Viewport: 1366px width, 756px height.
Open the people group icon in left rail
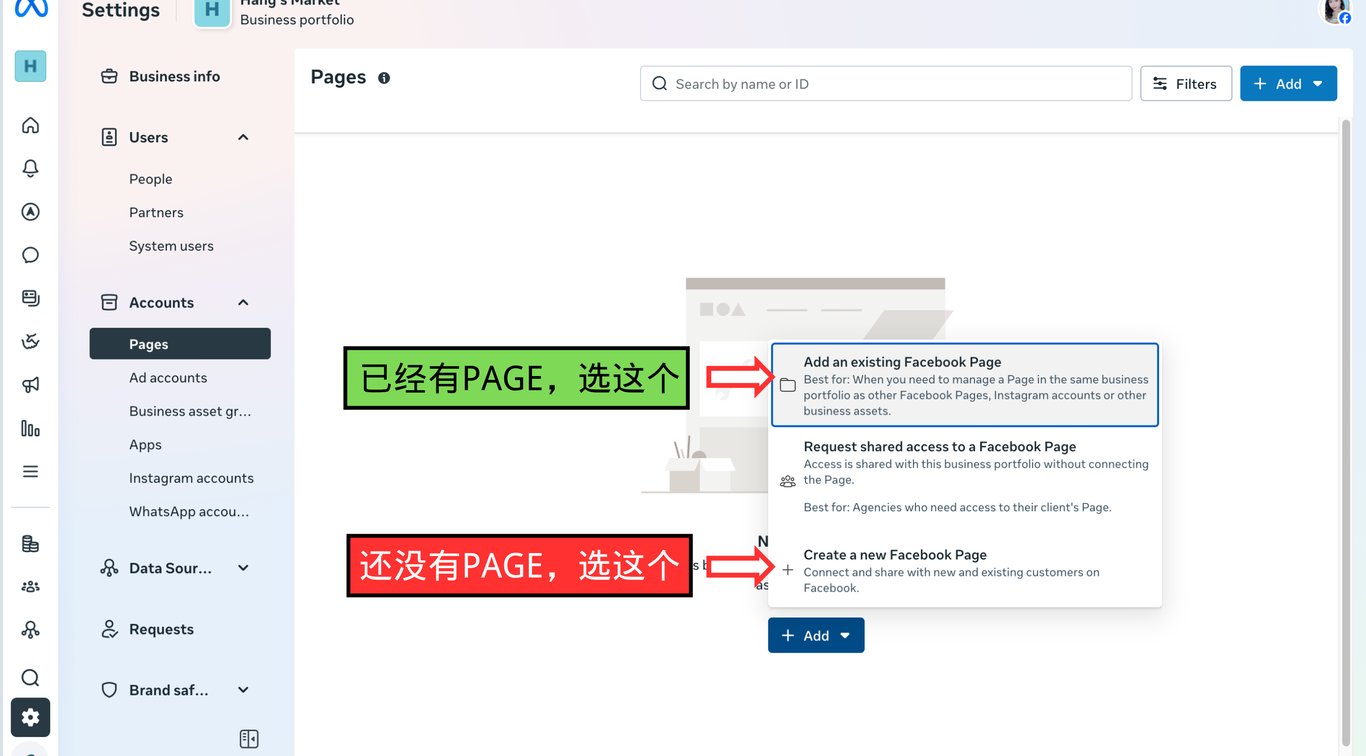pyautogui.click(x=30, y=587)
